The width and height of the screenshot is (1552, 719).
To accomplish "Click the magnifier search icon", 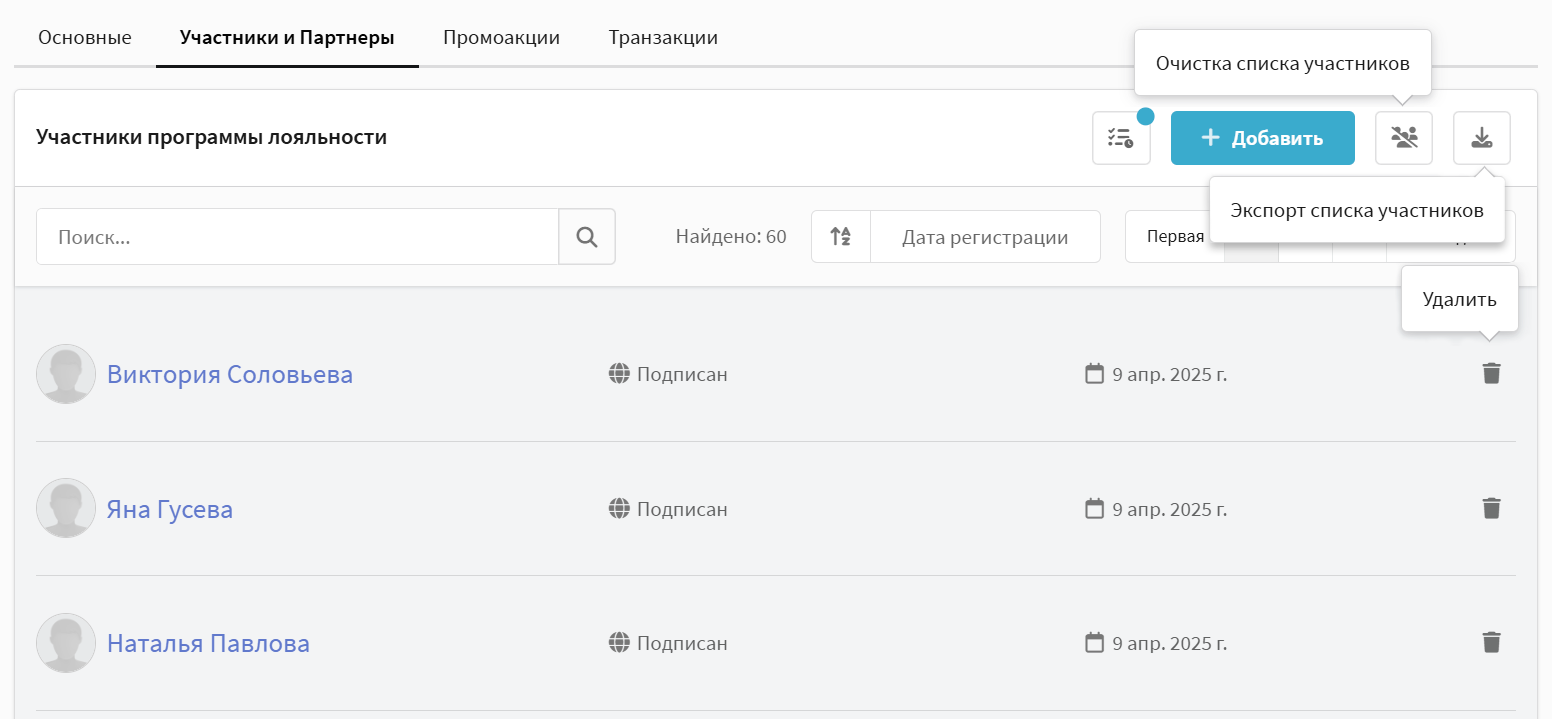I will [587, 237].
